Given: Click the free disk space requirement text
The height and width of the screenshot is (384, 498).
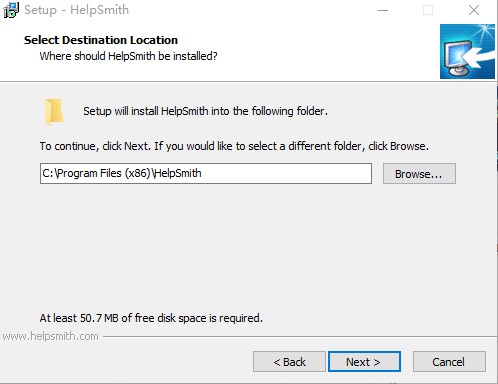Looking at the screenshot, I should (151, 318).
